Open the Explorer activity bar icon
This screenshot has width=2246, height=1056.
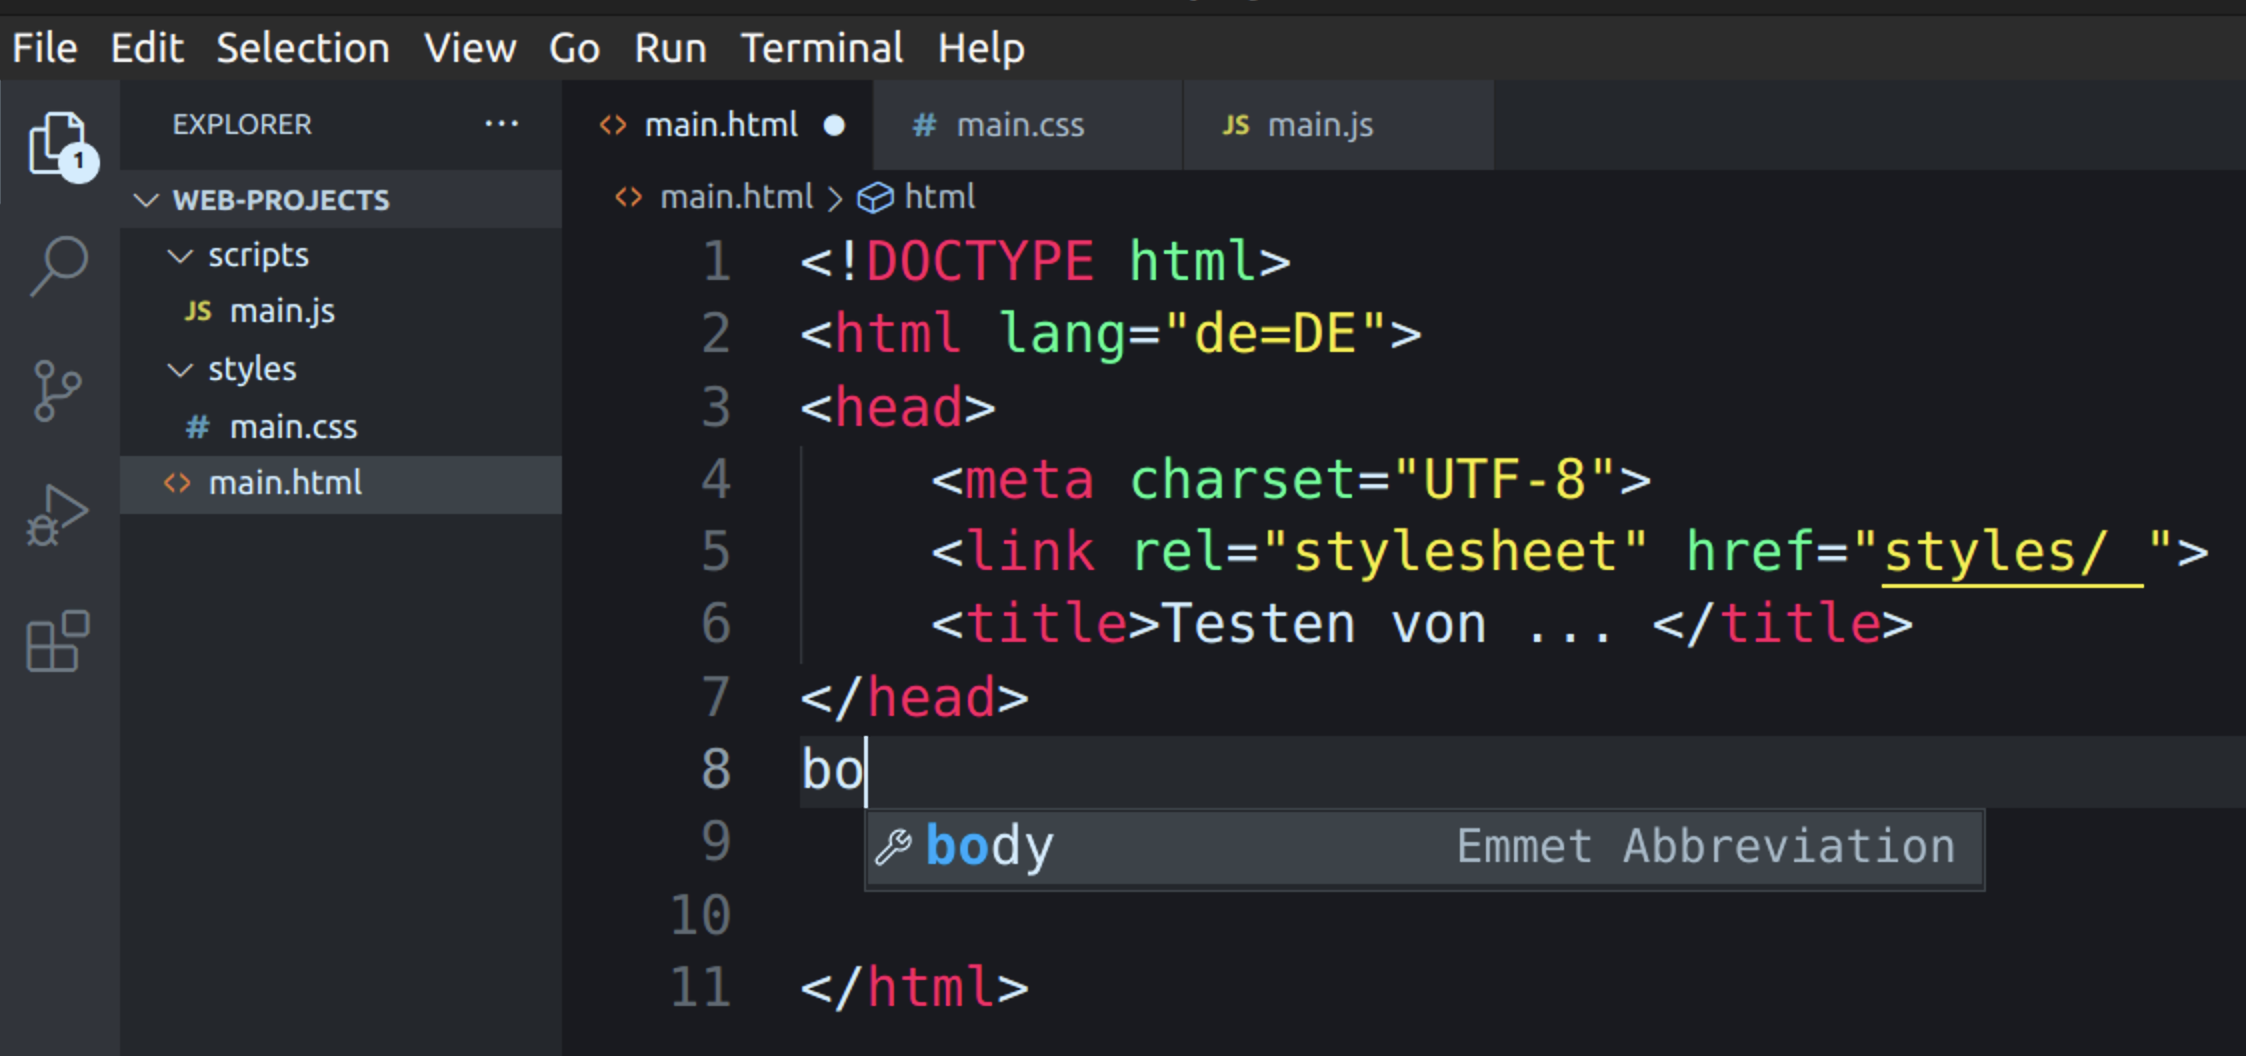point(60,145)
